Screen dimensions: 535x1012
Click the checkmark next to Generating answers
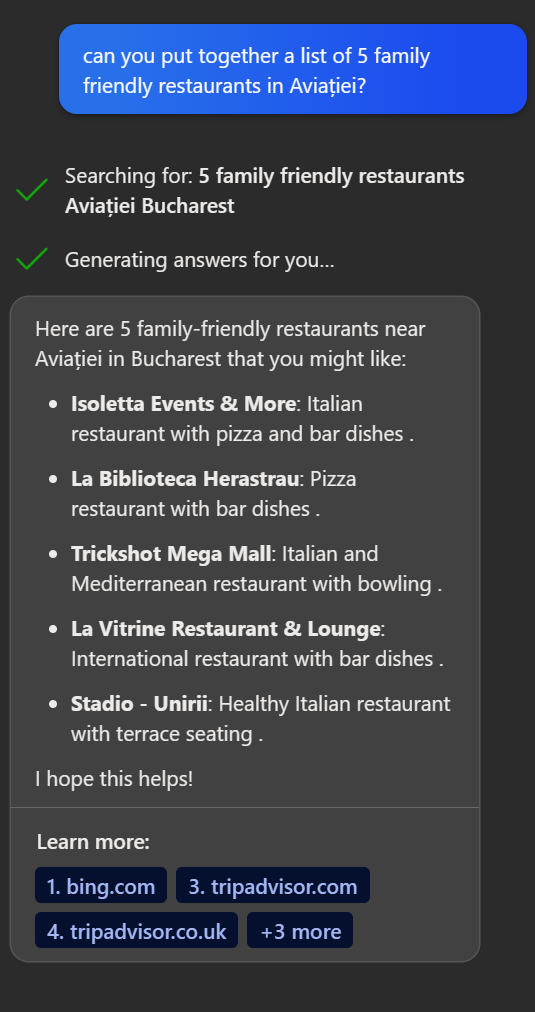tap(32, 259)
